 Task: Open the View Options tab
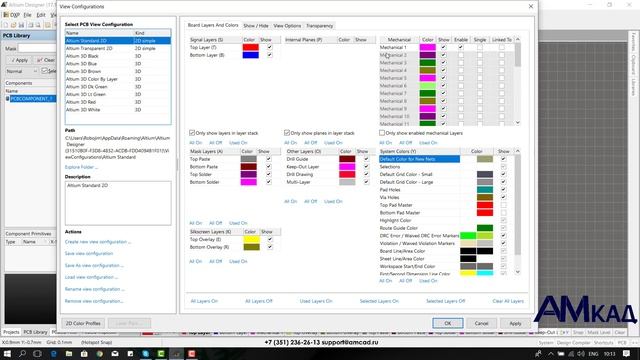point(287,26)
